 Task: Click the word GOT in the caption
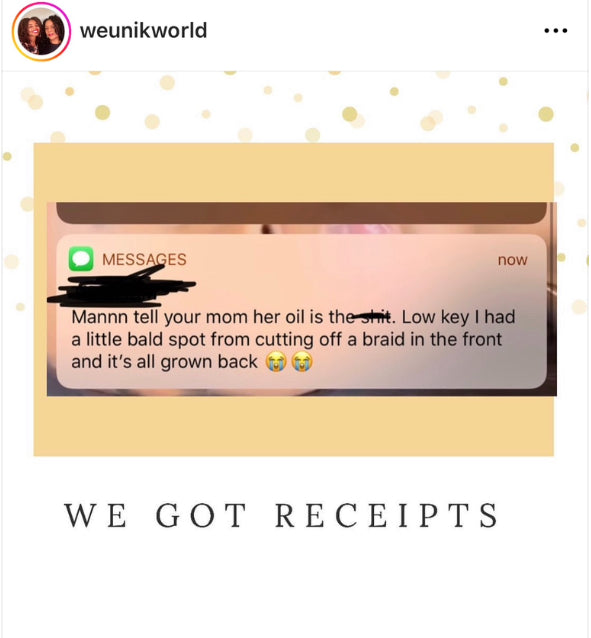201,515
